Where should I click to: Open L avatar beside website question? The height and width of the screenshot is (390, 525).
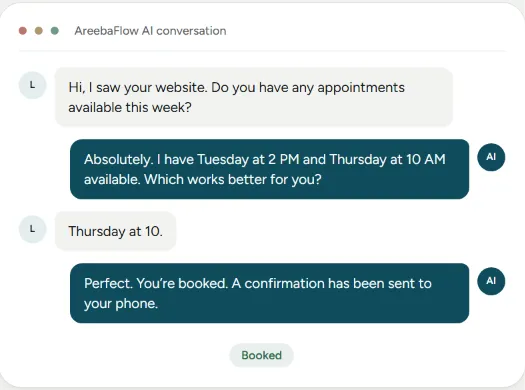32,85
